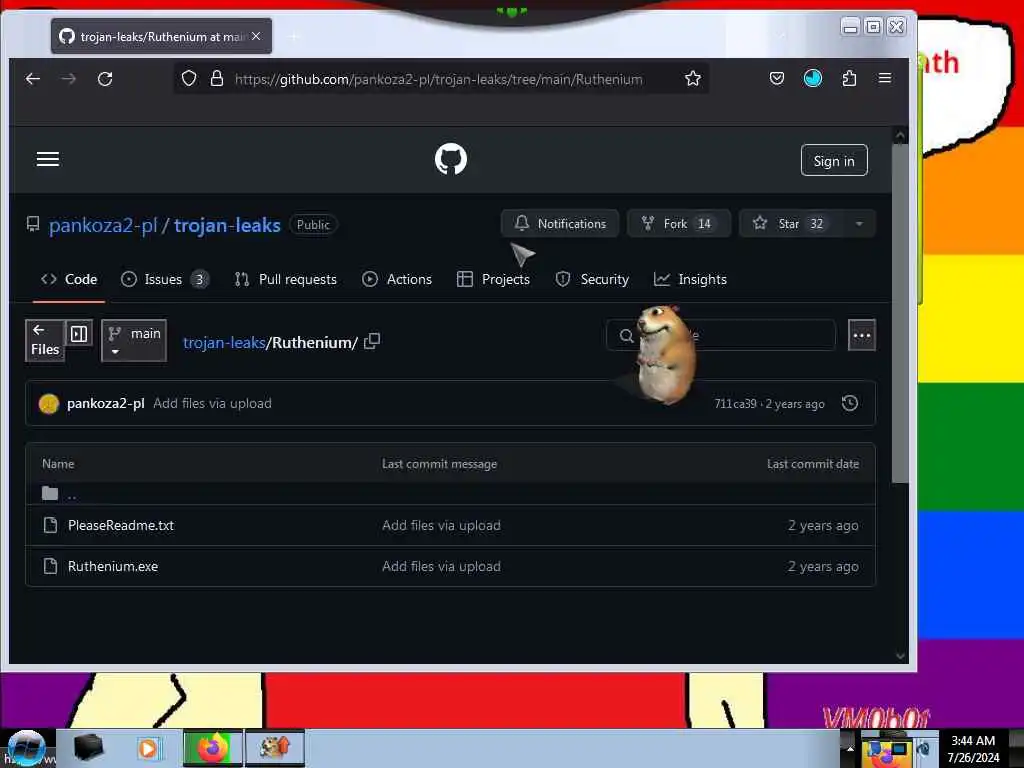Open the Ruthenium.exe file

(113, 567)
